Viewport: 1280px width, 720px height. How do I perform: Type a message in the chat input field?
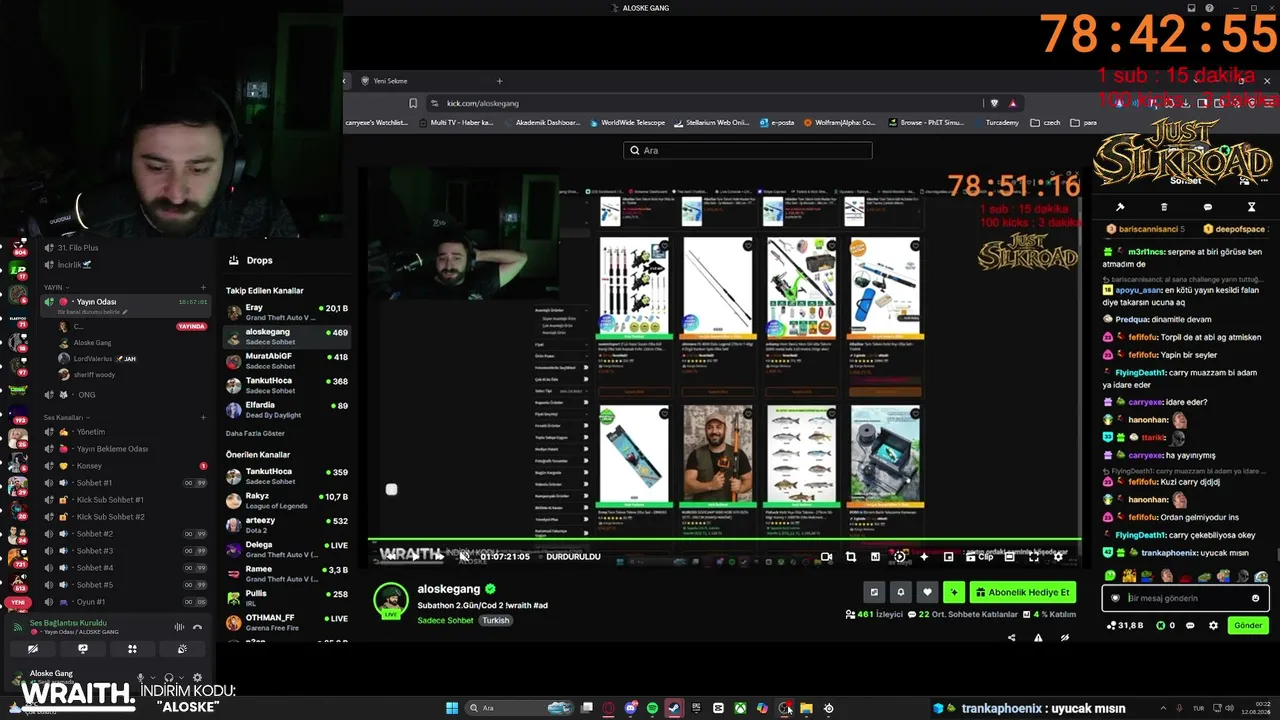pos(1185,598)
